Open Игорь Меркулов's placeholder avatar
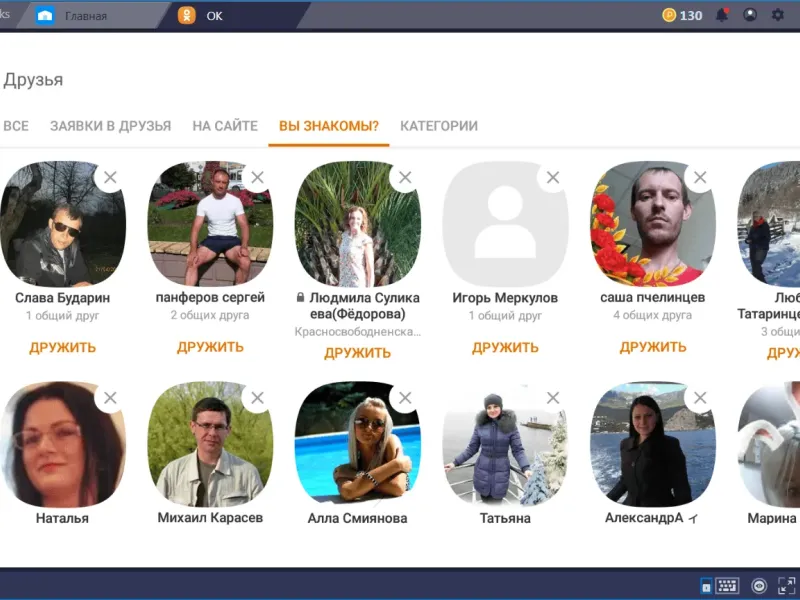The height and width of the screenshot is (600, 800). [505, 223]
